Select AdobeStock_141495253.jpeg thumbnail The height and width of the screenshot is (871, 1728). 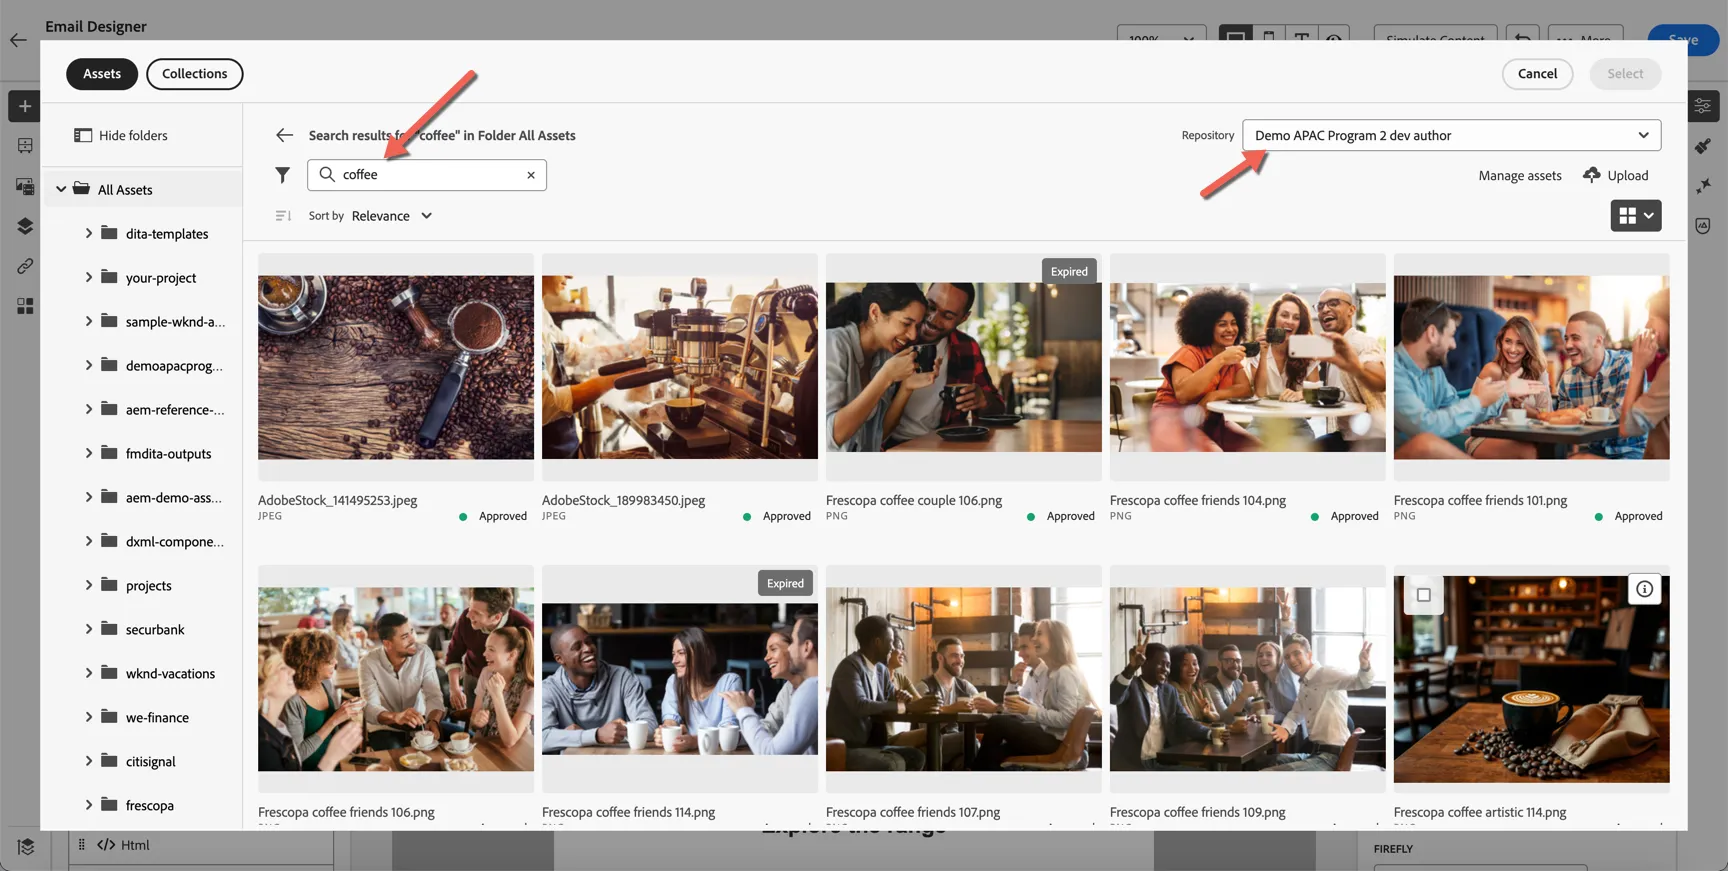tap(396, 367)
